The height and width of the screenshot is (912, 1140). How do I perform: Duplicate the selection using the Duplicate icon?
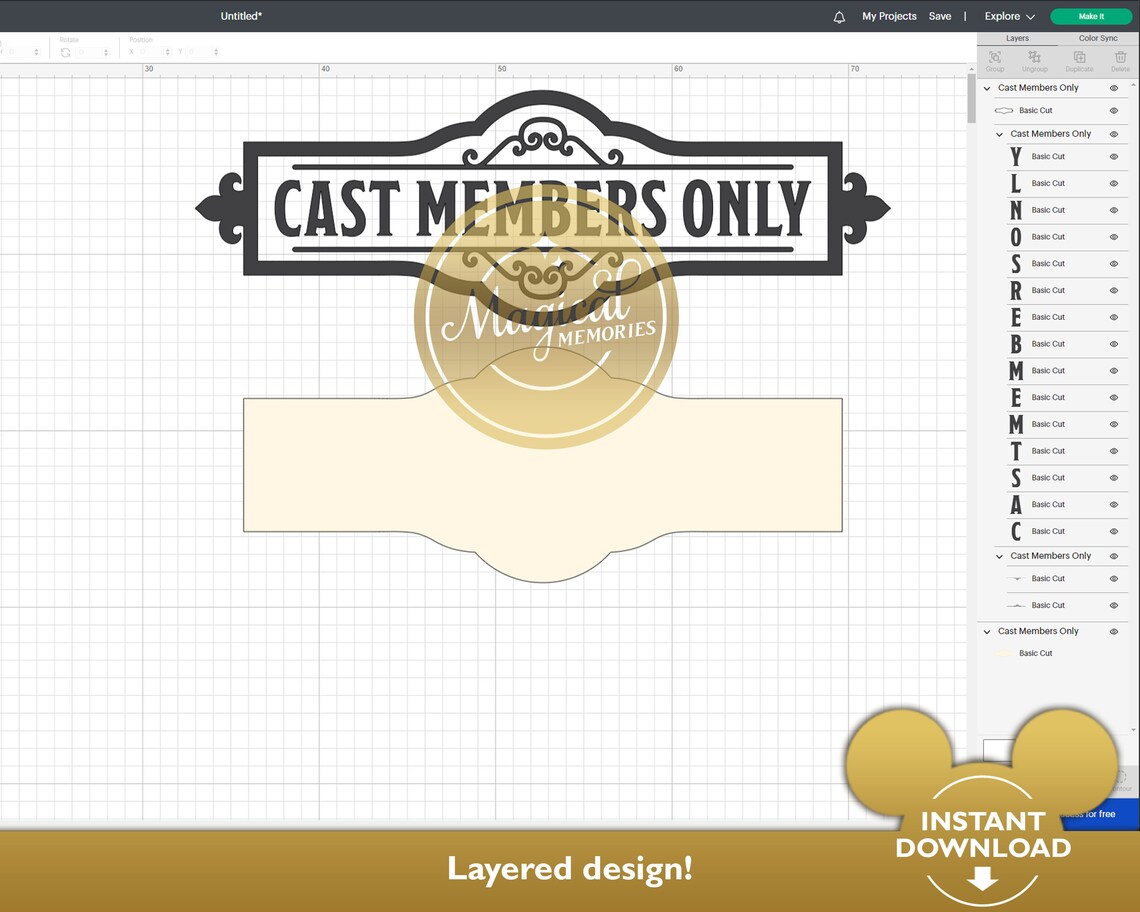[x=1080, y=56]
